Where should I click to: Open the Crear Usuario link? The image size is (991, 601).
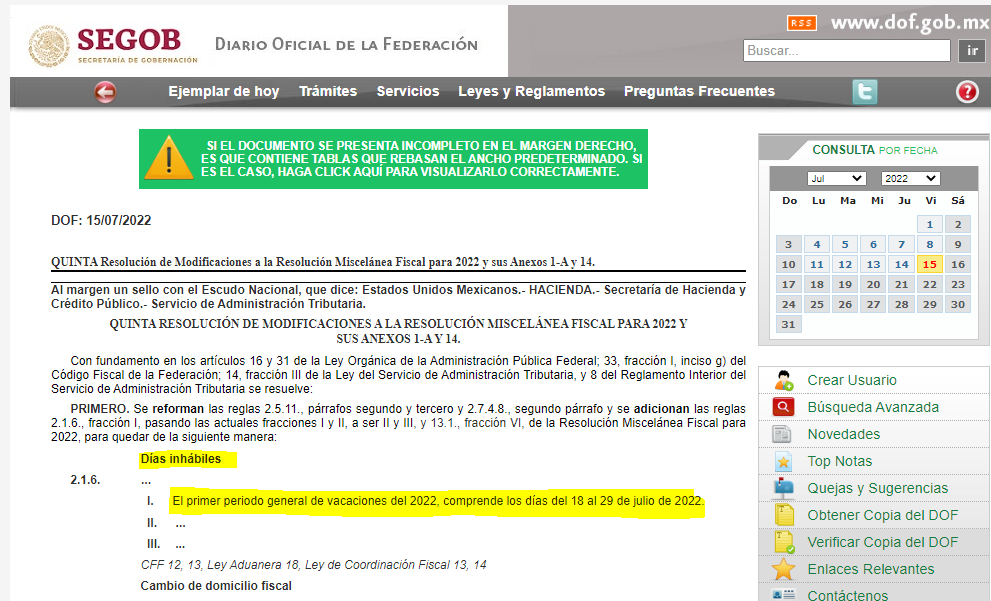852,380
